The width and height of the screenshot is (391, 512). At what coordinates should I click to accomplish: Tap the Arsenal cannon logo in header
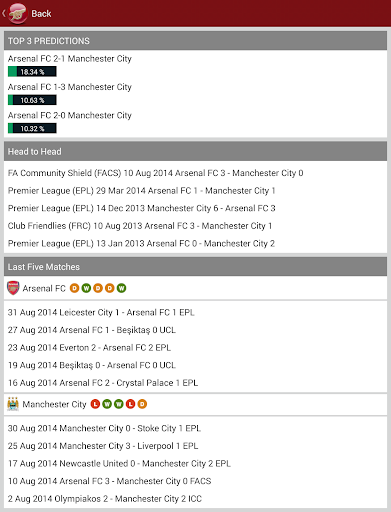(18, 13)
